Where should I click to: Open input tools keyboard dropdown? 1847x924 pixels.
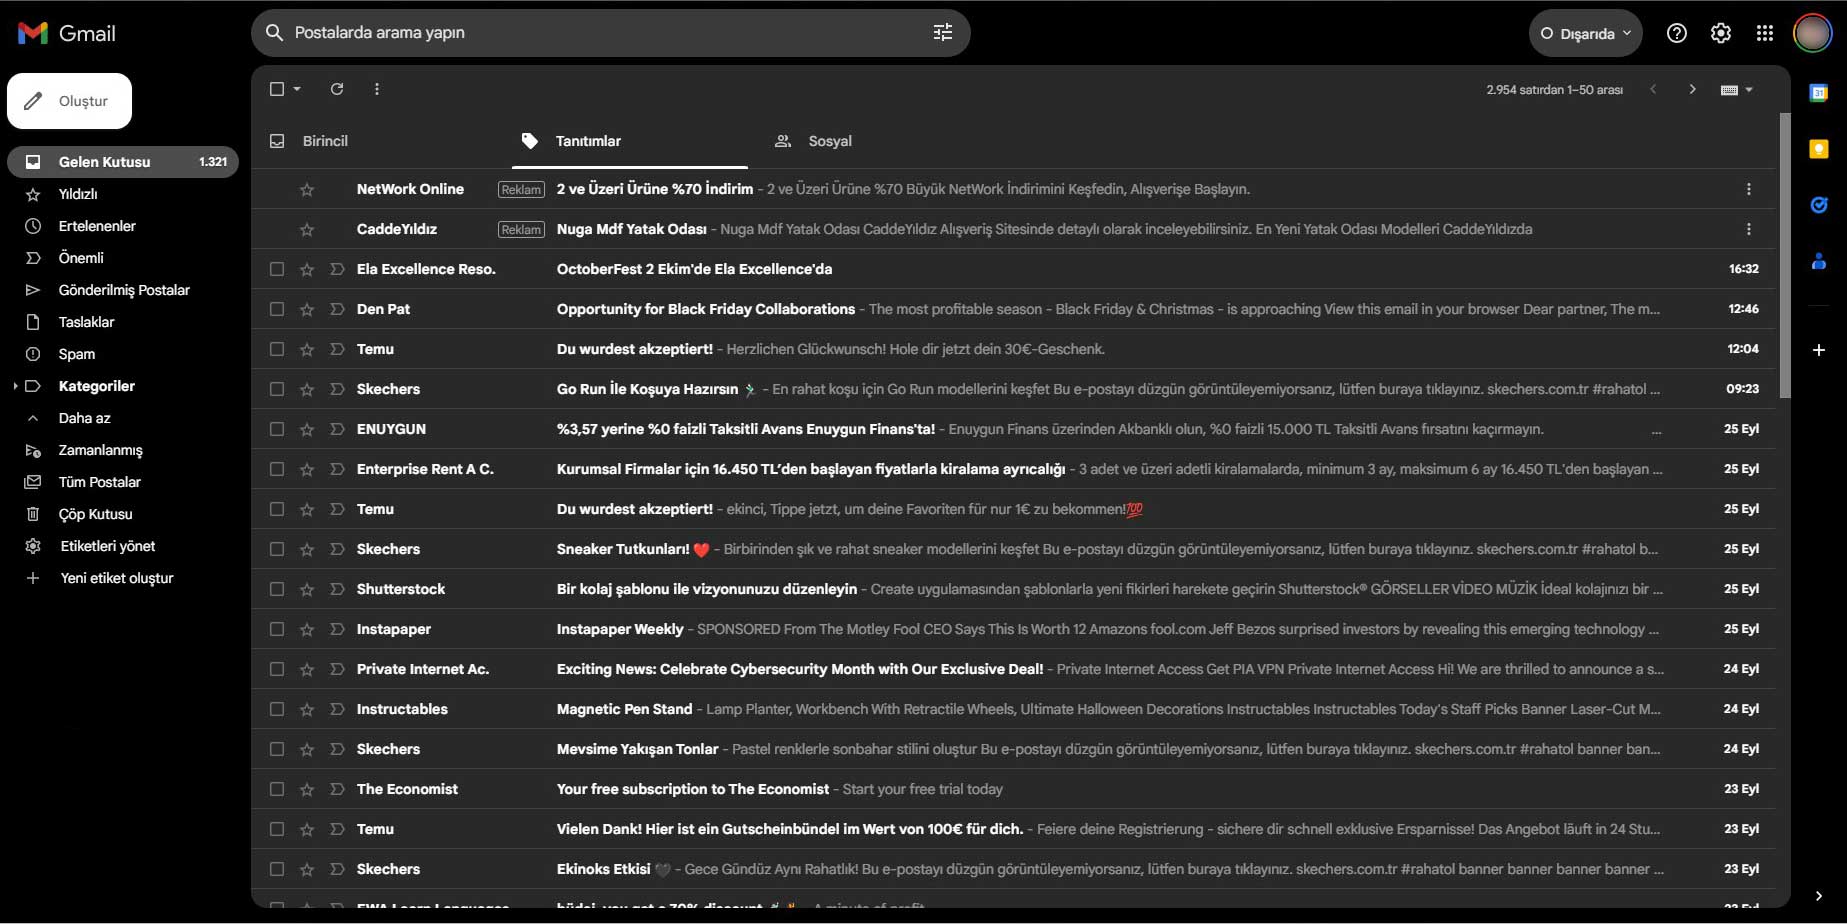pyautogui.click(x=1749, y=90)
